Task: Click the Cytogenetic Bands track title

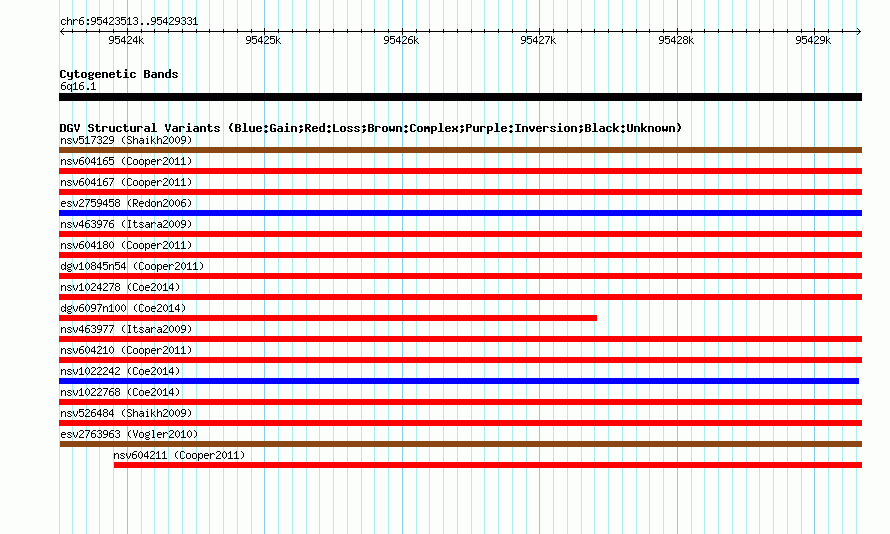Action: coord(119,74)
